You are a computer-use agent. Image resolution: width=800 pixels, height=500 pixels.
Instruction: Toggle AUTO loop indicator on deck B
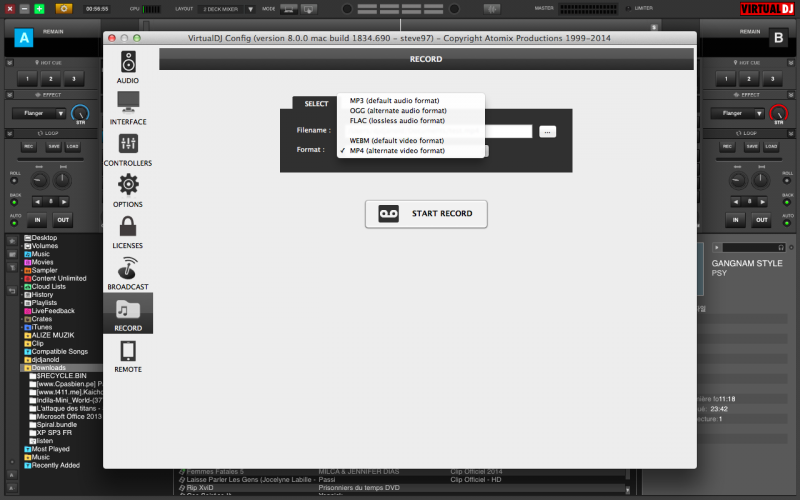pyautogui.click(x=787, y=223)
